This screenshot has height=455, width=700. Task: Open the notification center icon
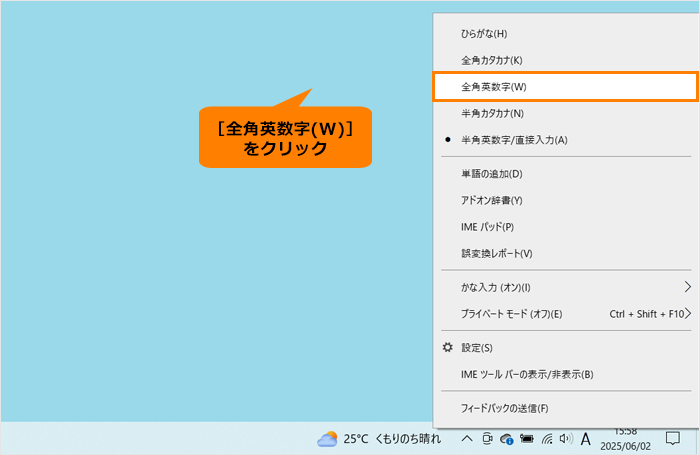point(673,438)
